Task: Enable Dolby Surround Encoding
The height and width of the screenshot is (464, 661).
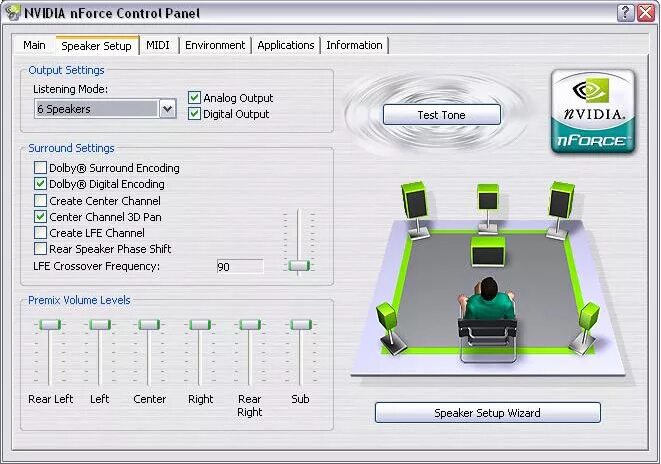Action: pos(40,168)
